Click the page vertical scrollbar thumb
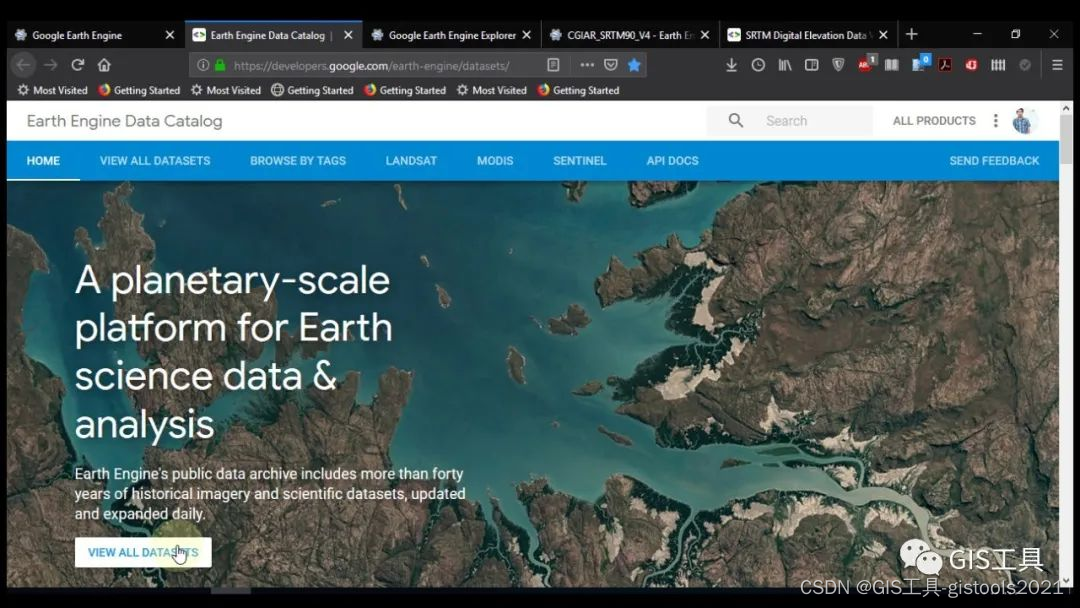Screen dimensions: 1080x608 point(1066,140)
